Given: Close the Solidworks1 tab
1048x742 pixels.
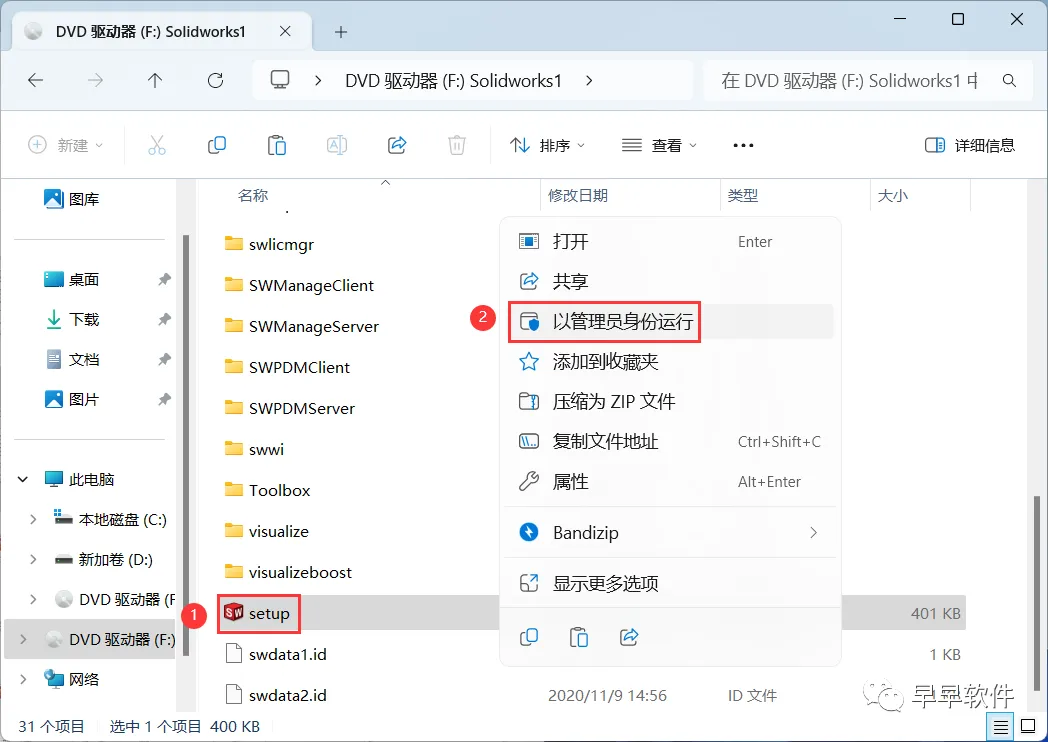Looking at the screenshot, I should click(x=285, y=31).
